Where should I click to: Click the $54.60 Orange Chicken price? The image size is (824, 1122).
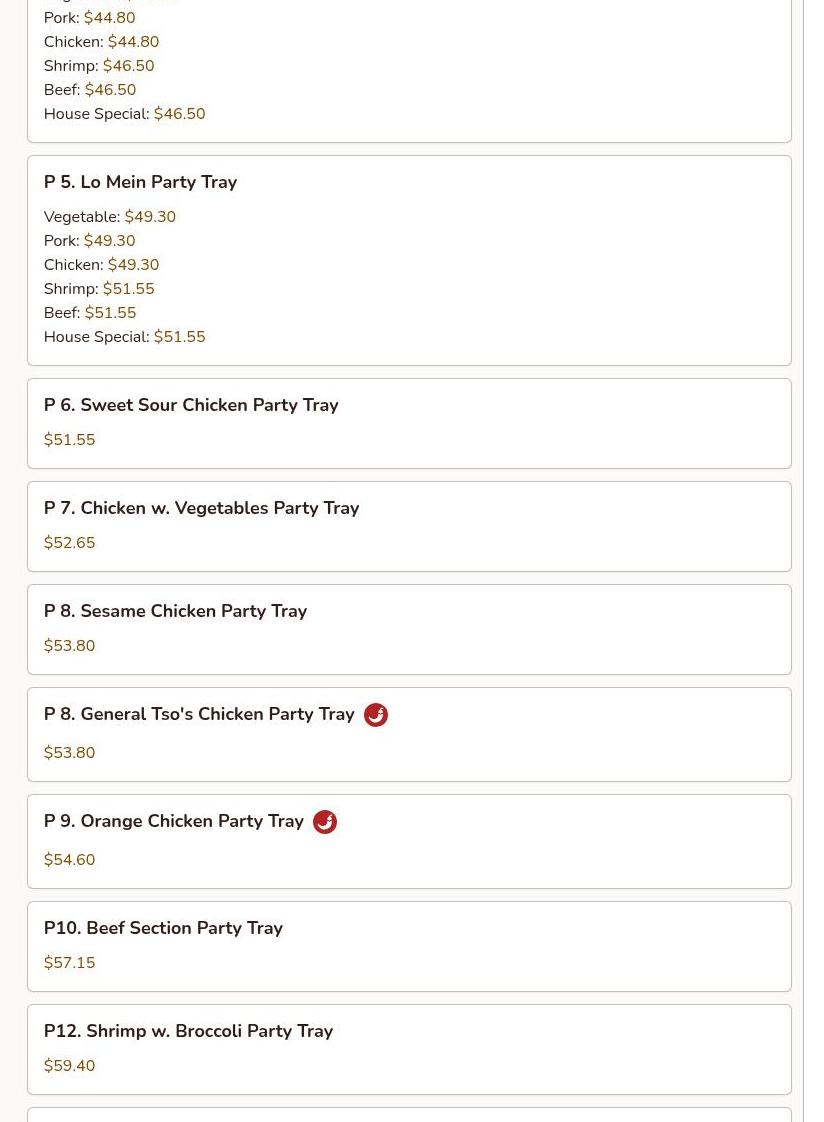[69, 860]
